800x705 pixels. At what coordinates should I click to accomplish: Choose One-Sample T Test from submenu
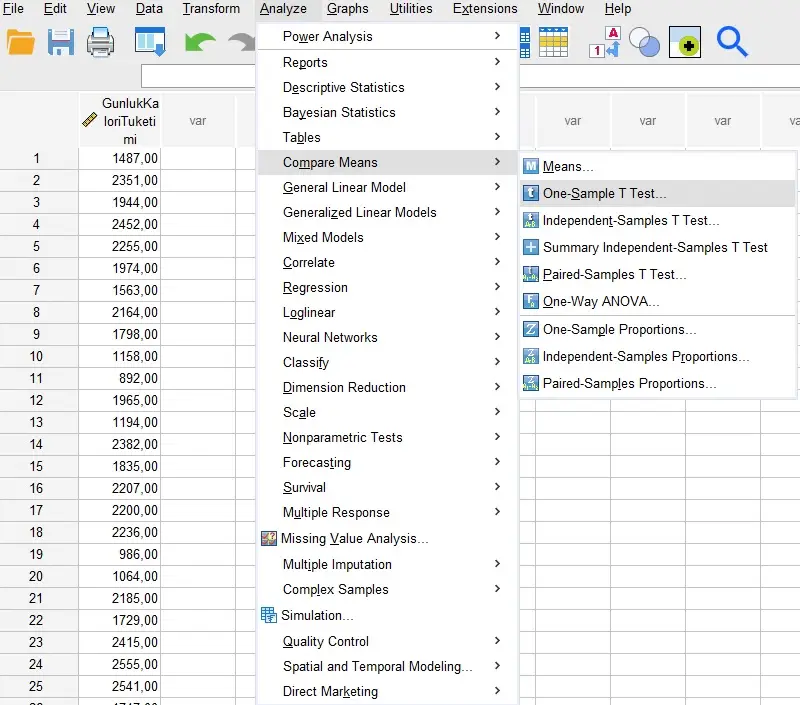[x=658, y=193]
